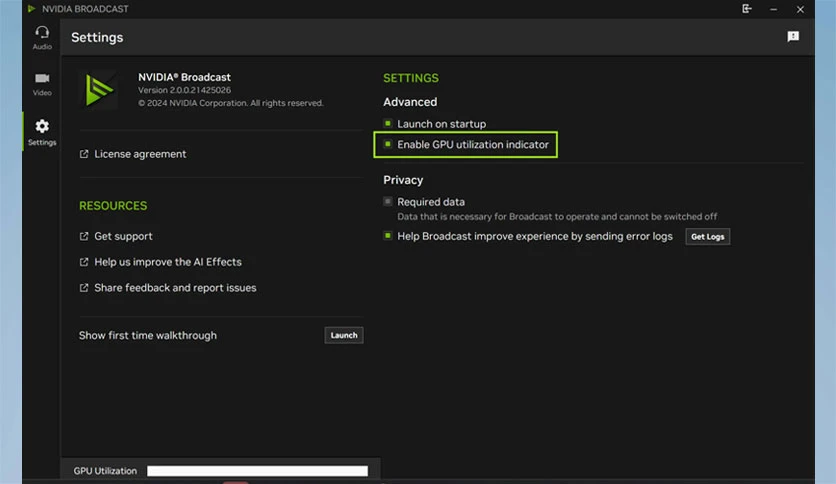The width and height of the screenshot is (836, 484).
Task: Open Share feedback and report issues
Action: (x=175, y=288)
